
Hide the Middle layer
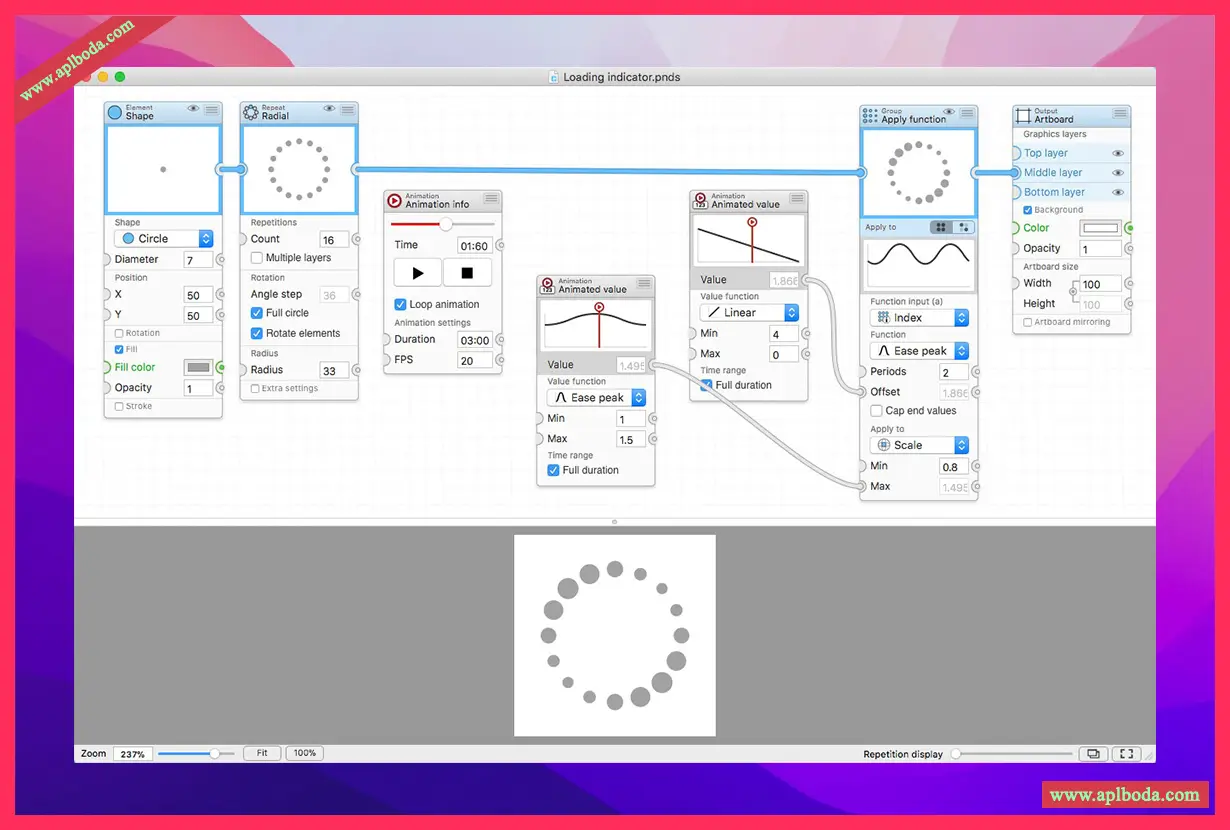click(1118, 173)
